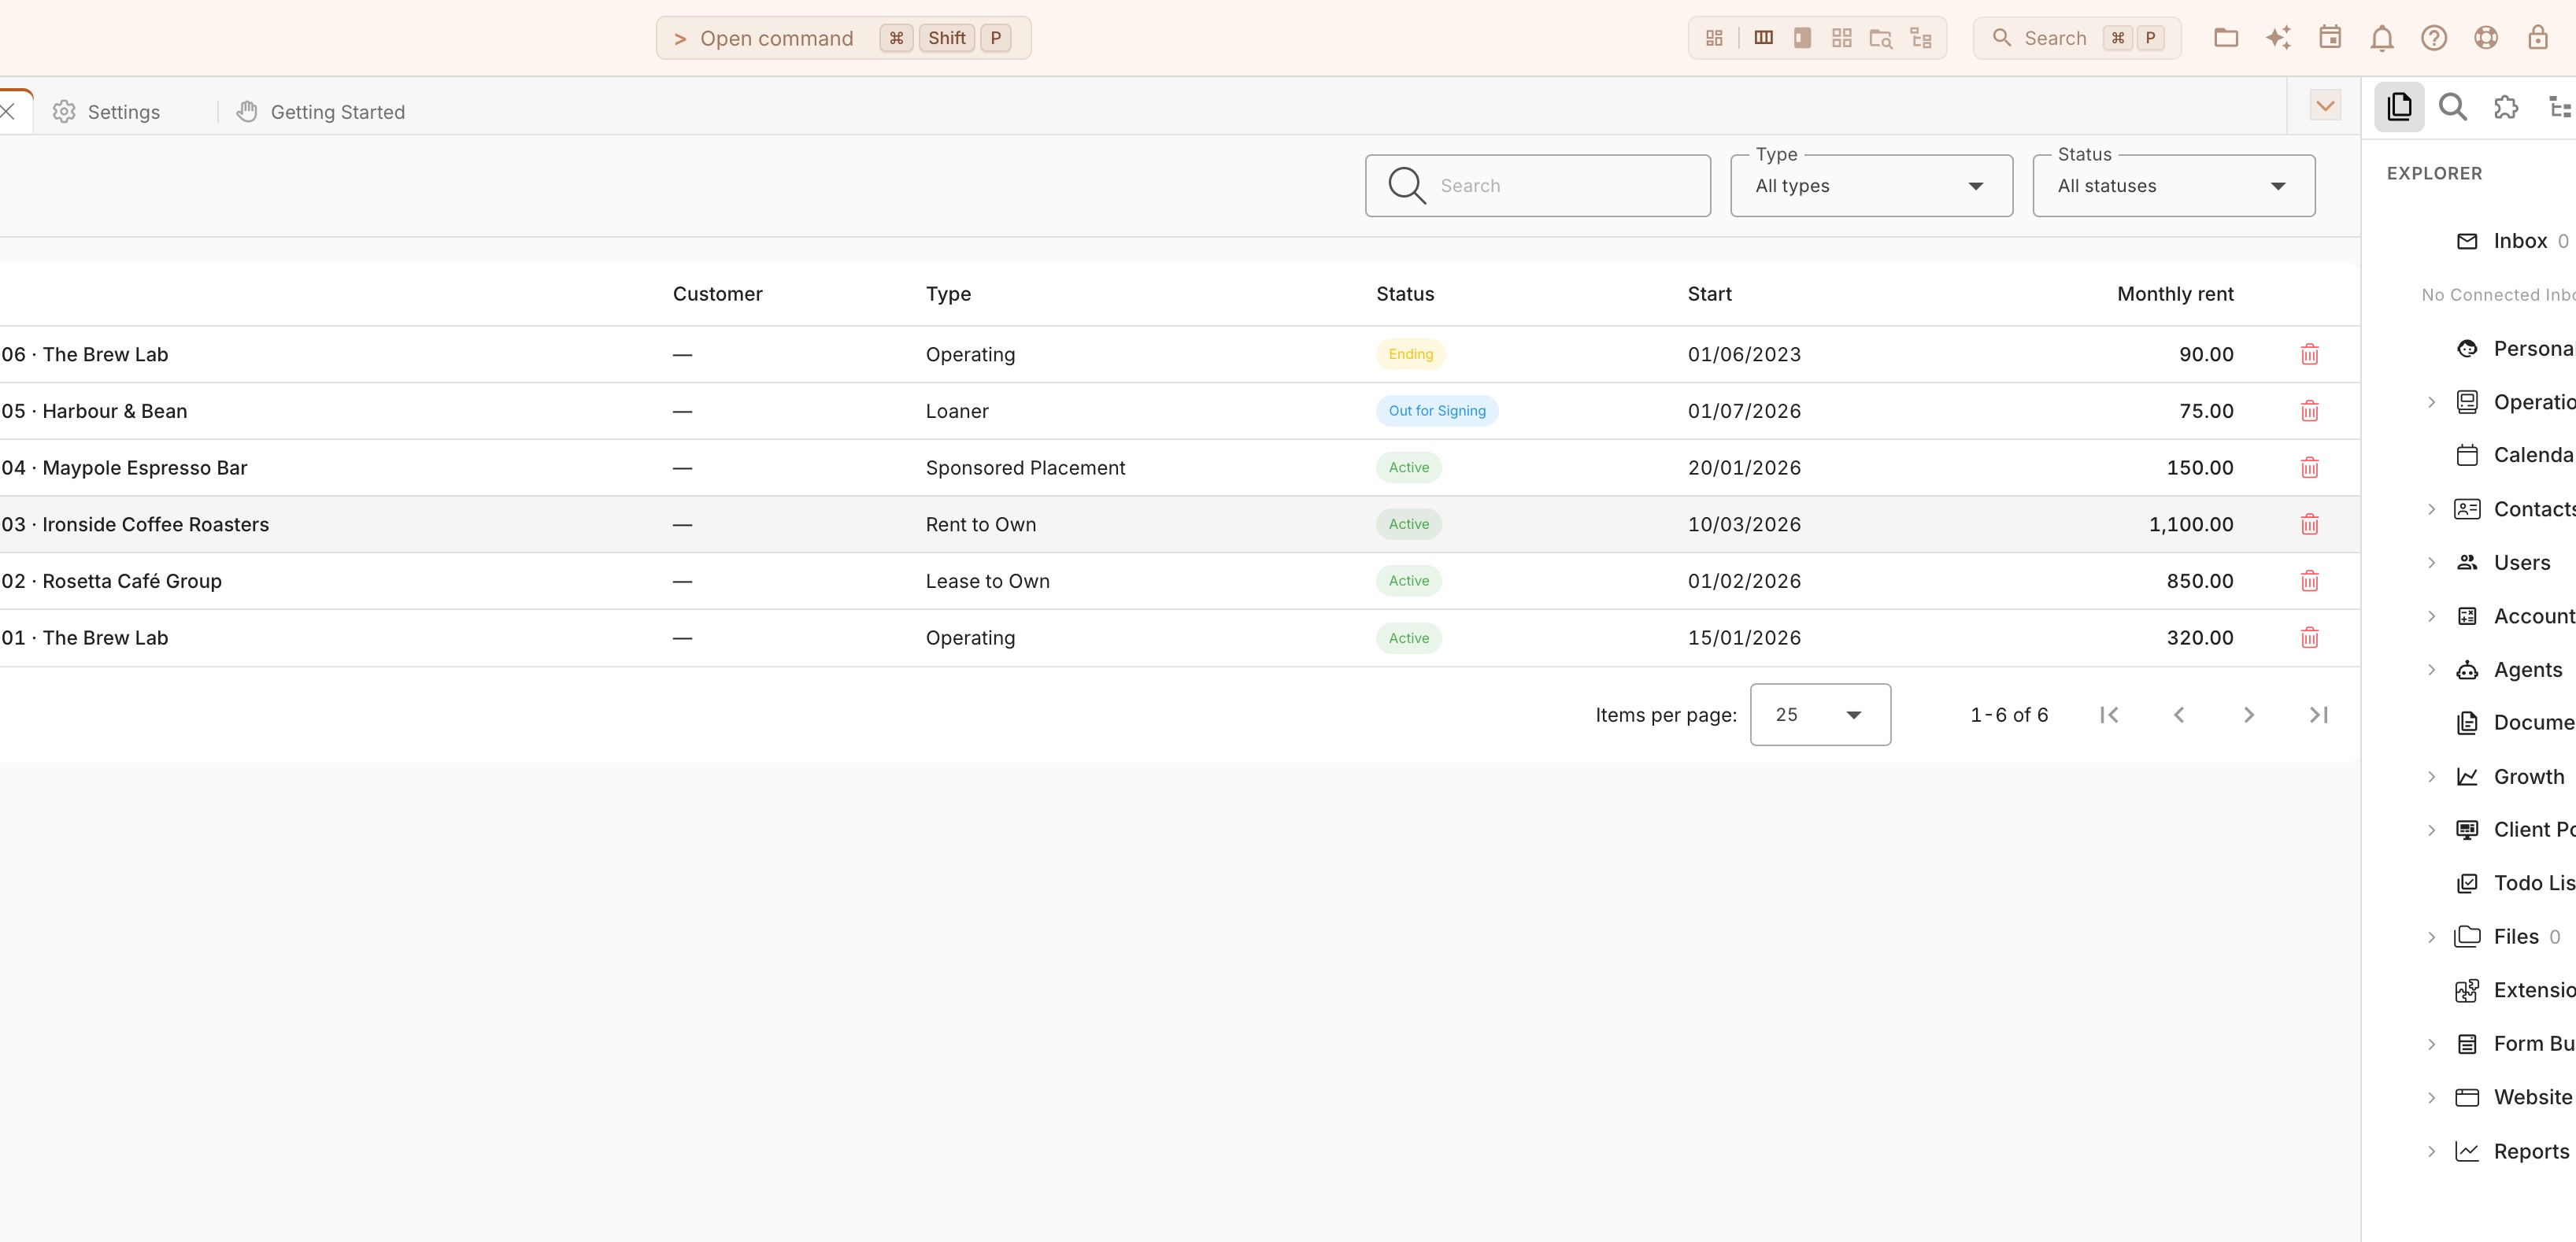Open the support lifebuoy icon
Image resolution: width=2576 pixels, height=1242 pixels.
[x=2486, y=38]
